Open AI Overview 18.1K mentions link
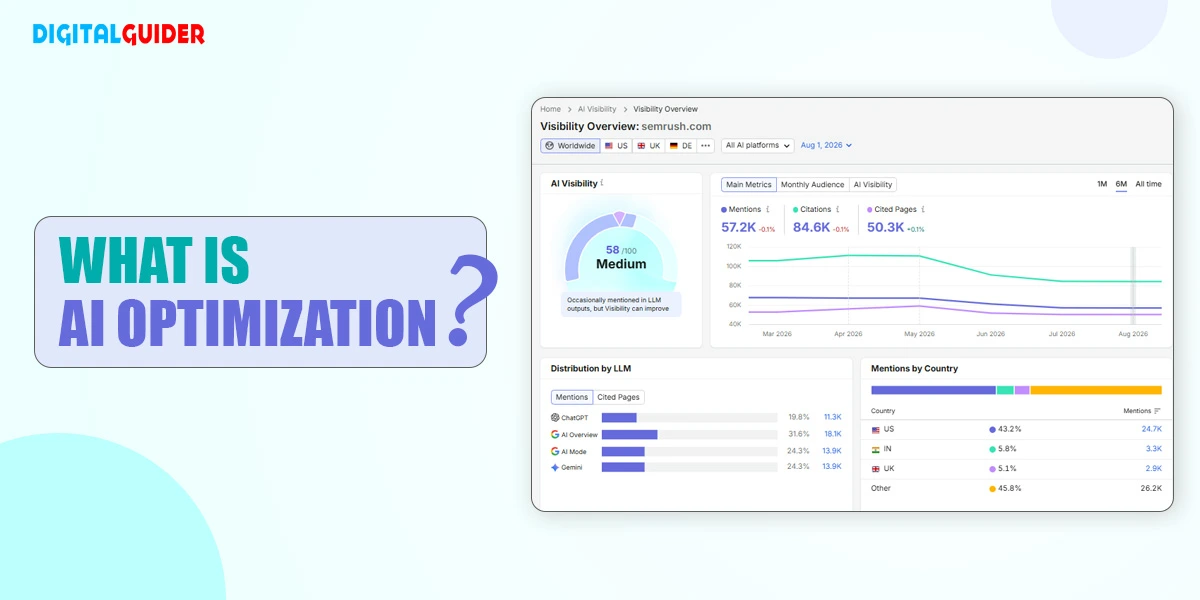 [x=832, y=435]
